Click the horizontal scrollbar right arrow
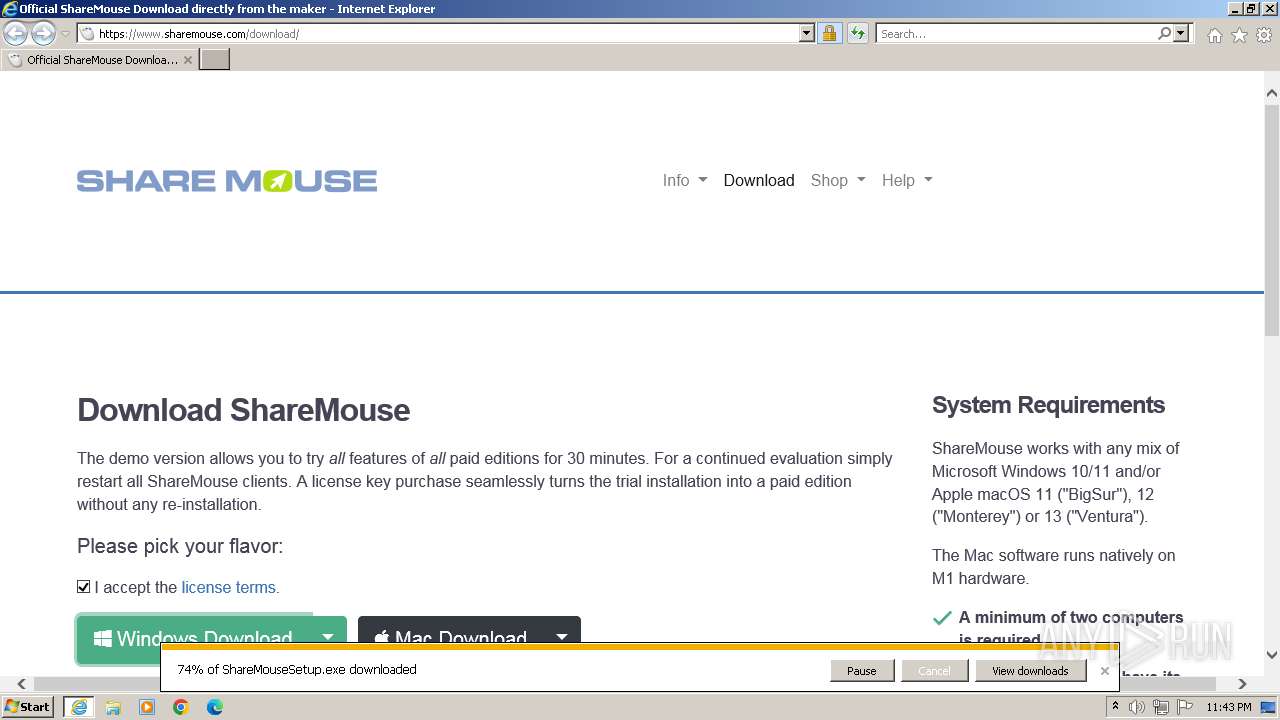This screenshot has height=720, width=1280. tap(1242, 684)
